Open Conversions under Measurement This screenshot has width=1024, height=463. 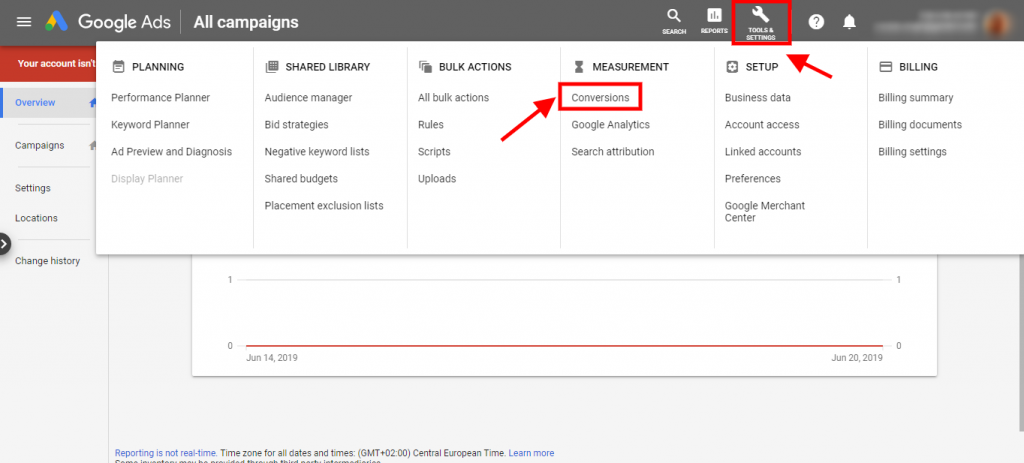[x=600, y=97]
